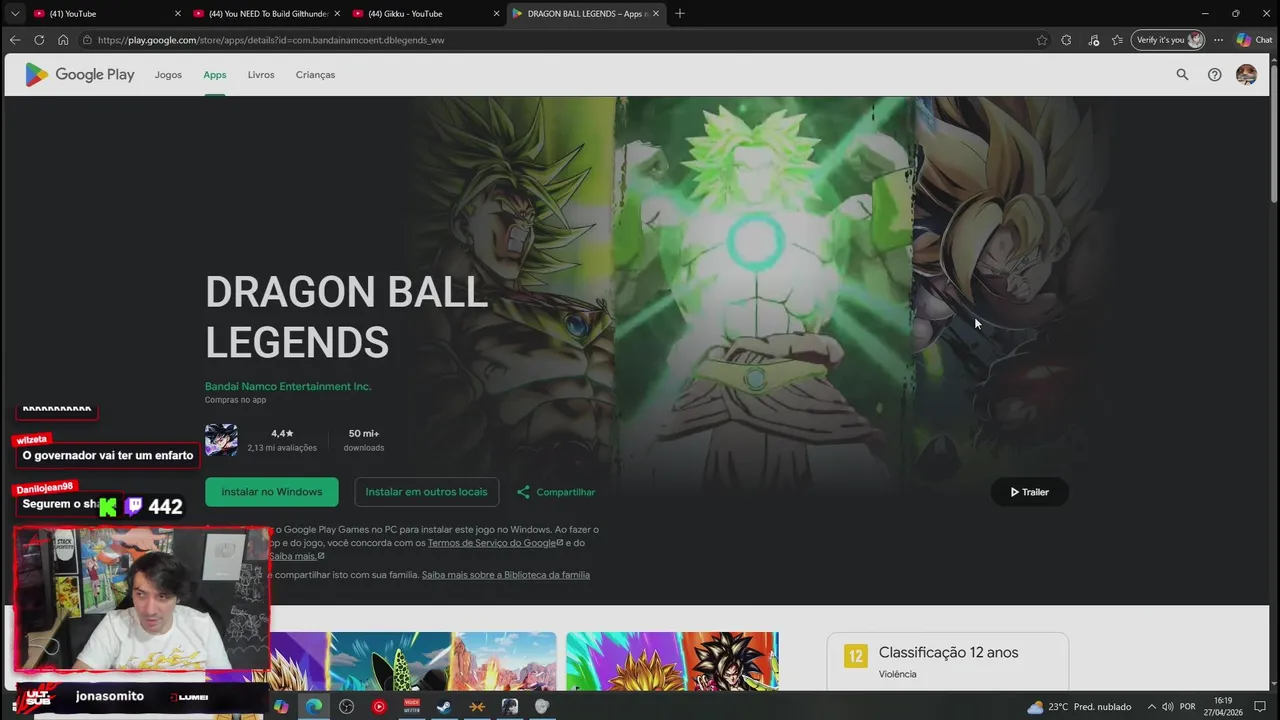Click the 12 content rating badge
Screen dimensions: 1280x720
[855, 656]
